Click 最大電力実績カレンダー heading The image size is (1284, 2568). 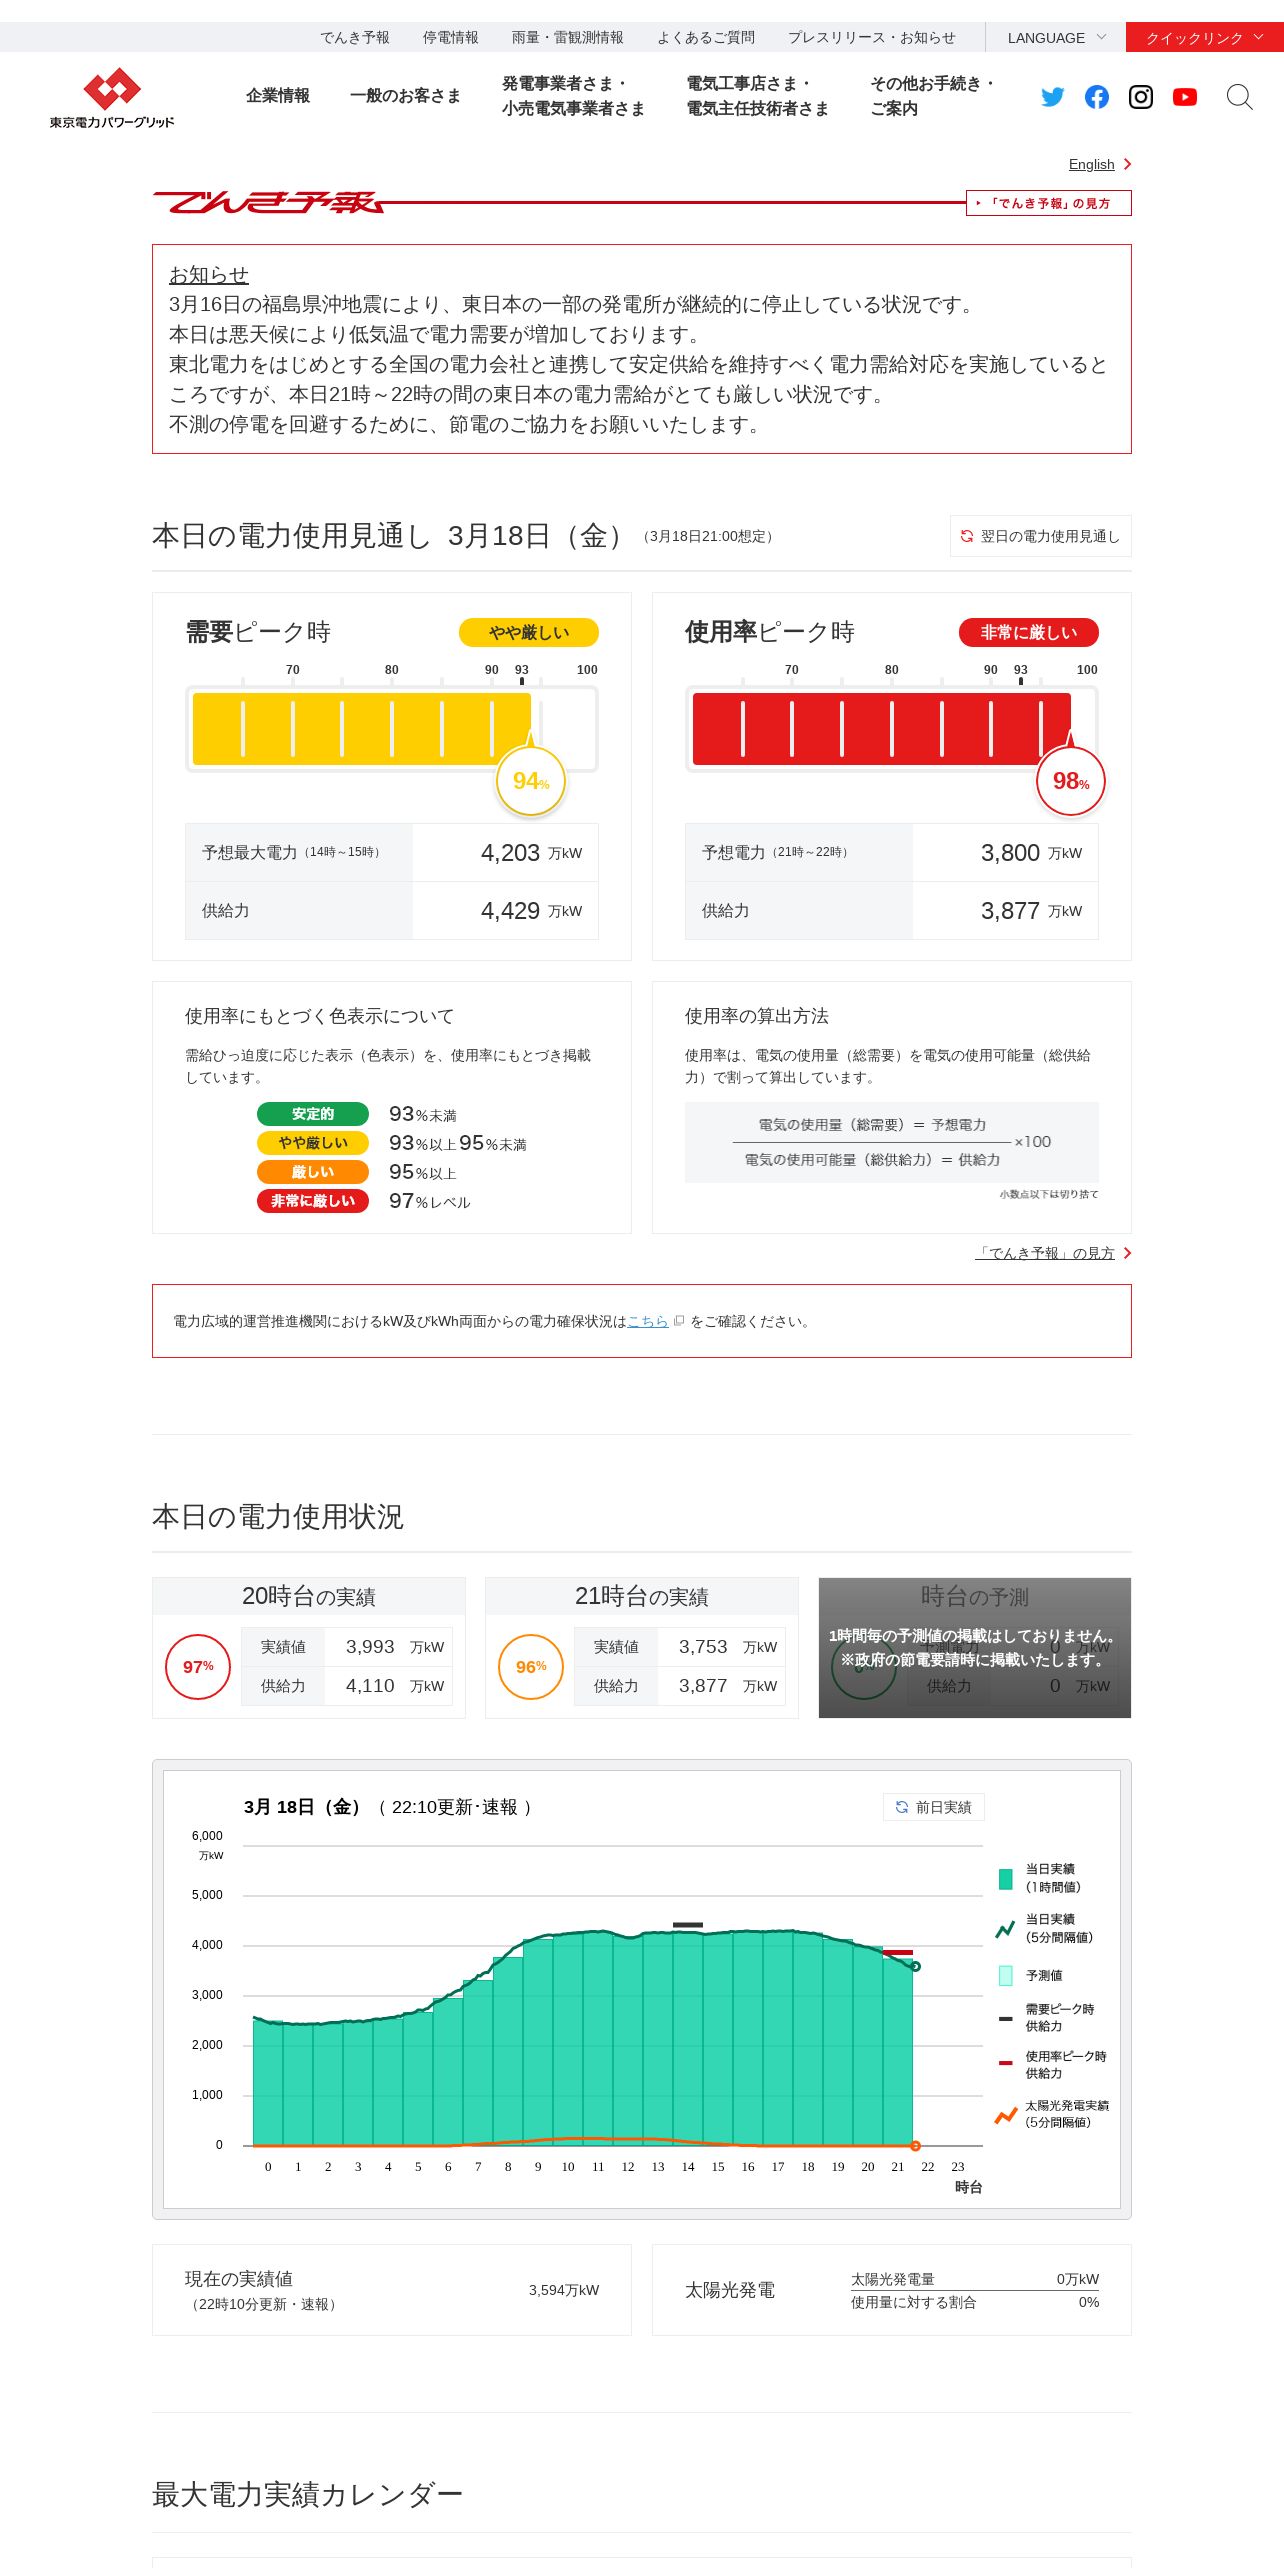(x=307, y=2494)
